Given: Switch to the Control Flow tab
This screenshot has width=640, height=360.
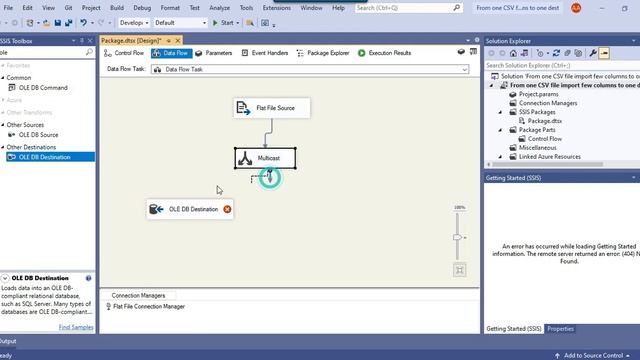Looking at the screenshot, I should (124, 53).
